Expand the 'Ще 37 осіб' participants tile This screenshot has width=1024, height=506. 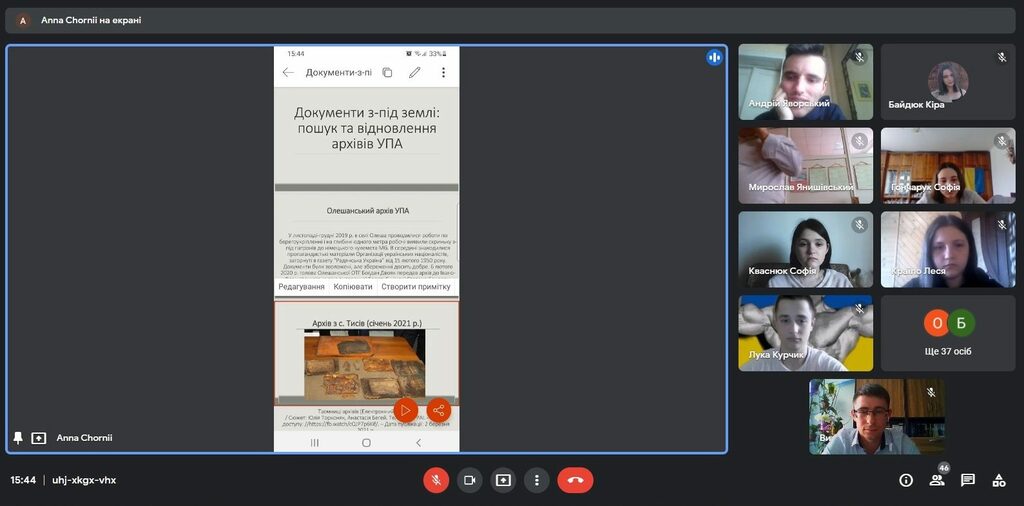(947, 333)
